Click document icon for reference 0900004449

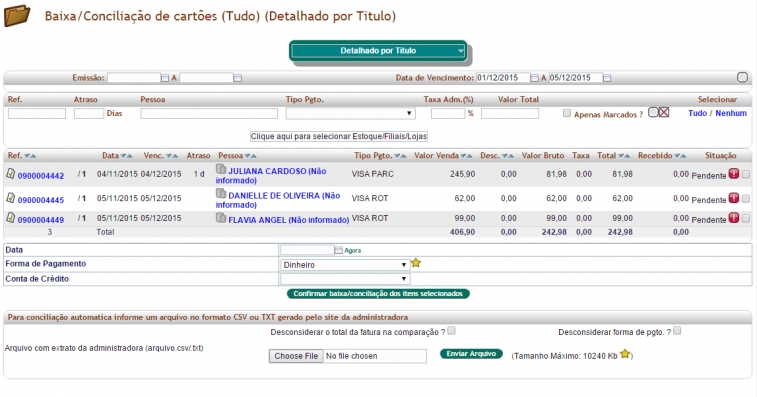coord(11,218)
